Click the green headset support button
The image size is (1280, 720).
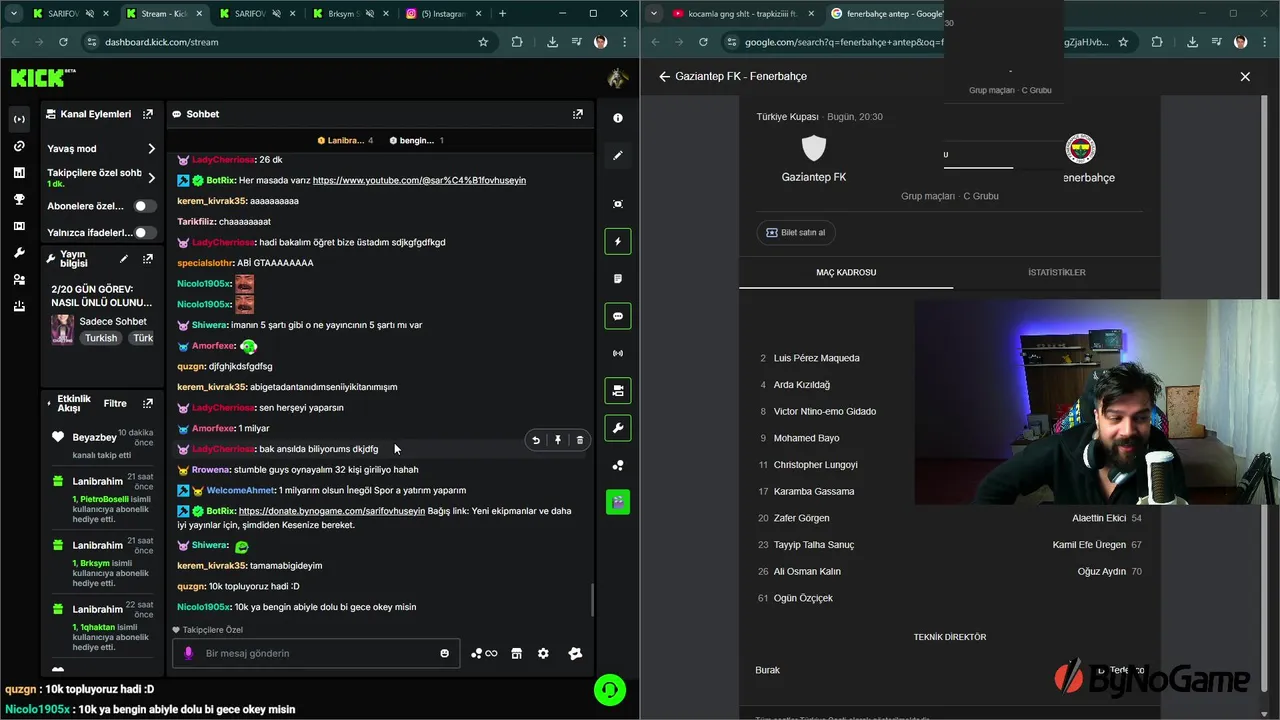point(610,690)
